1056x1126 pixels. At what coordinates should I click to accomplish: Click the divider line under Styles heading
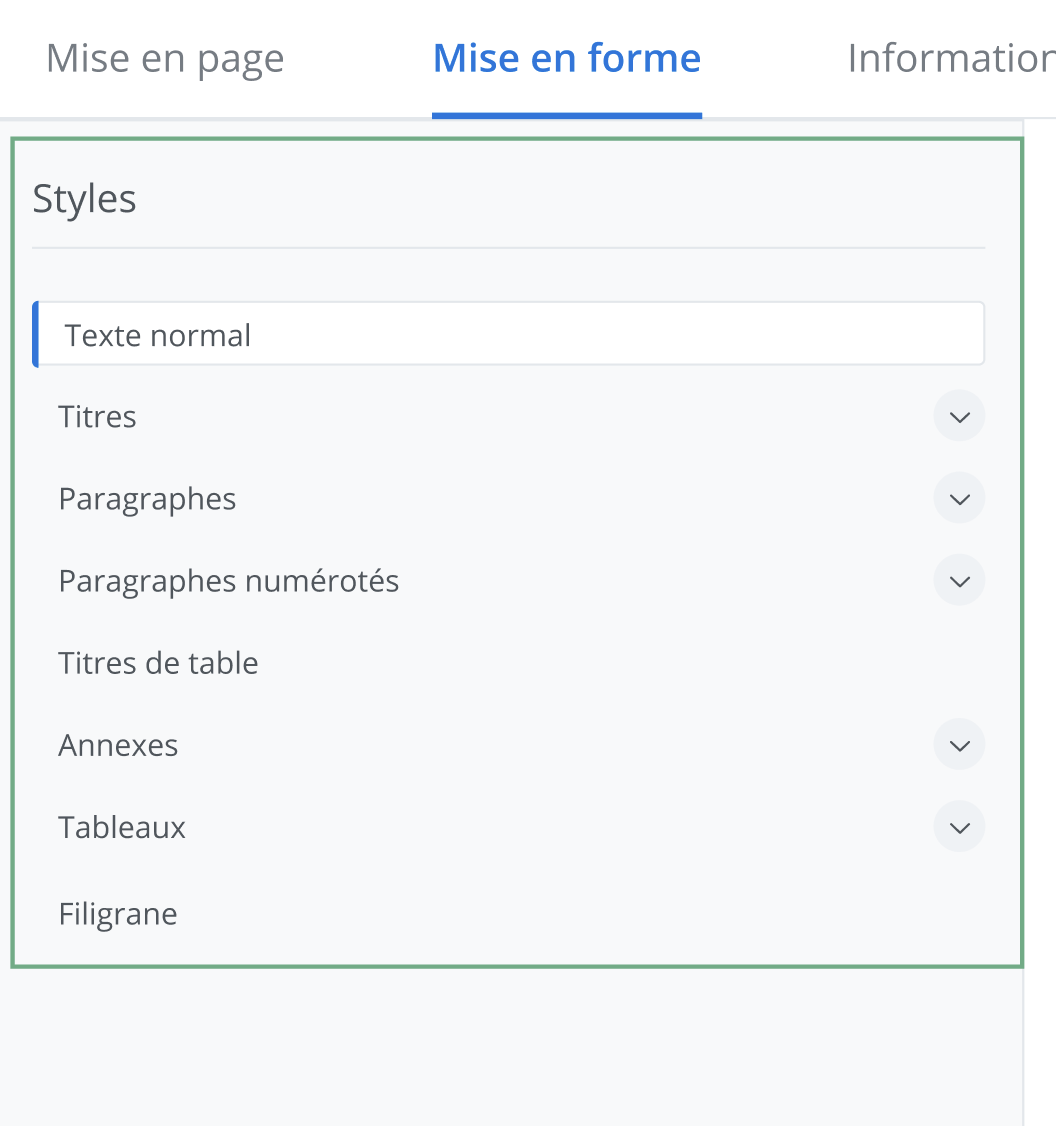point(508,247)
